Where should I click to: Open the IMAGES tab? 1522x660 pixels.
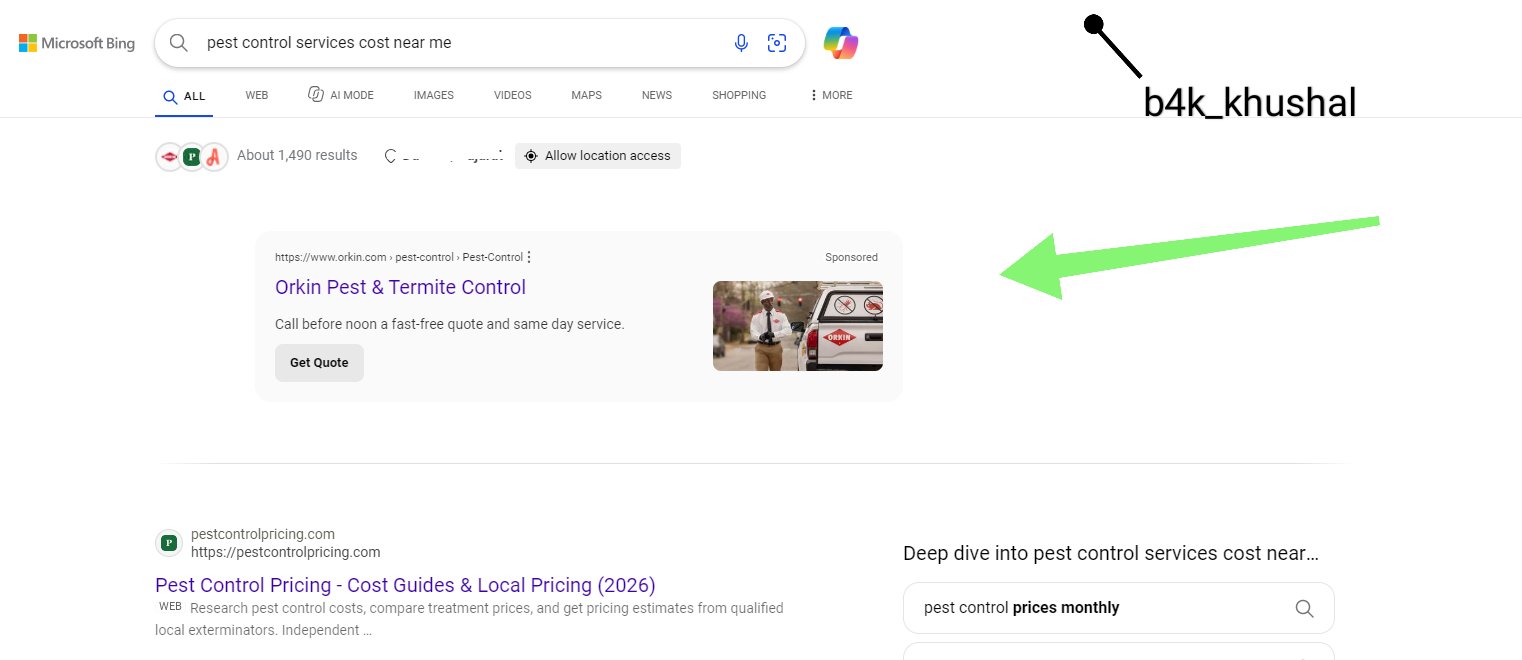pos(434,96)
